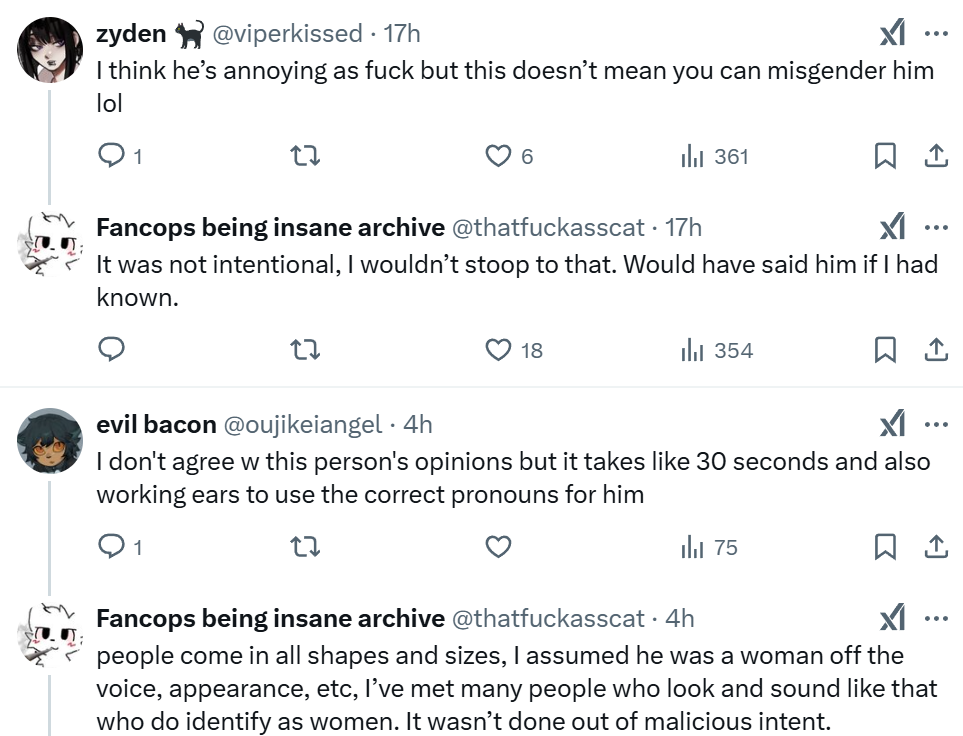Click evil bacon's profile avatar
This screenshot has height=736, width=963.
[50, 440]
